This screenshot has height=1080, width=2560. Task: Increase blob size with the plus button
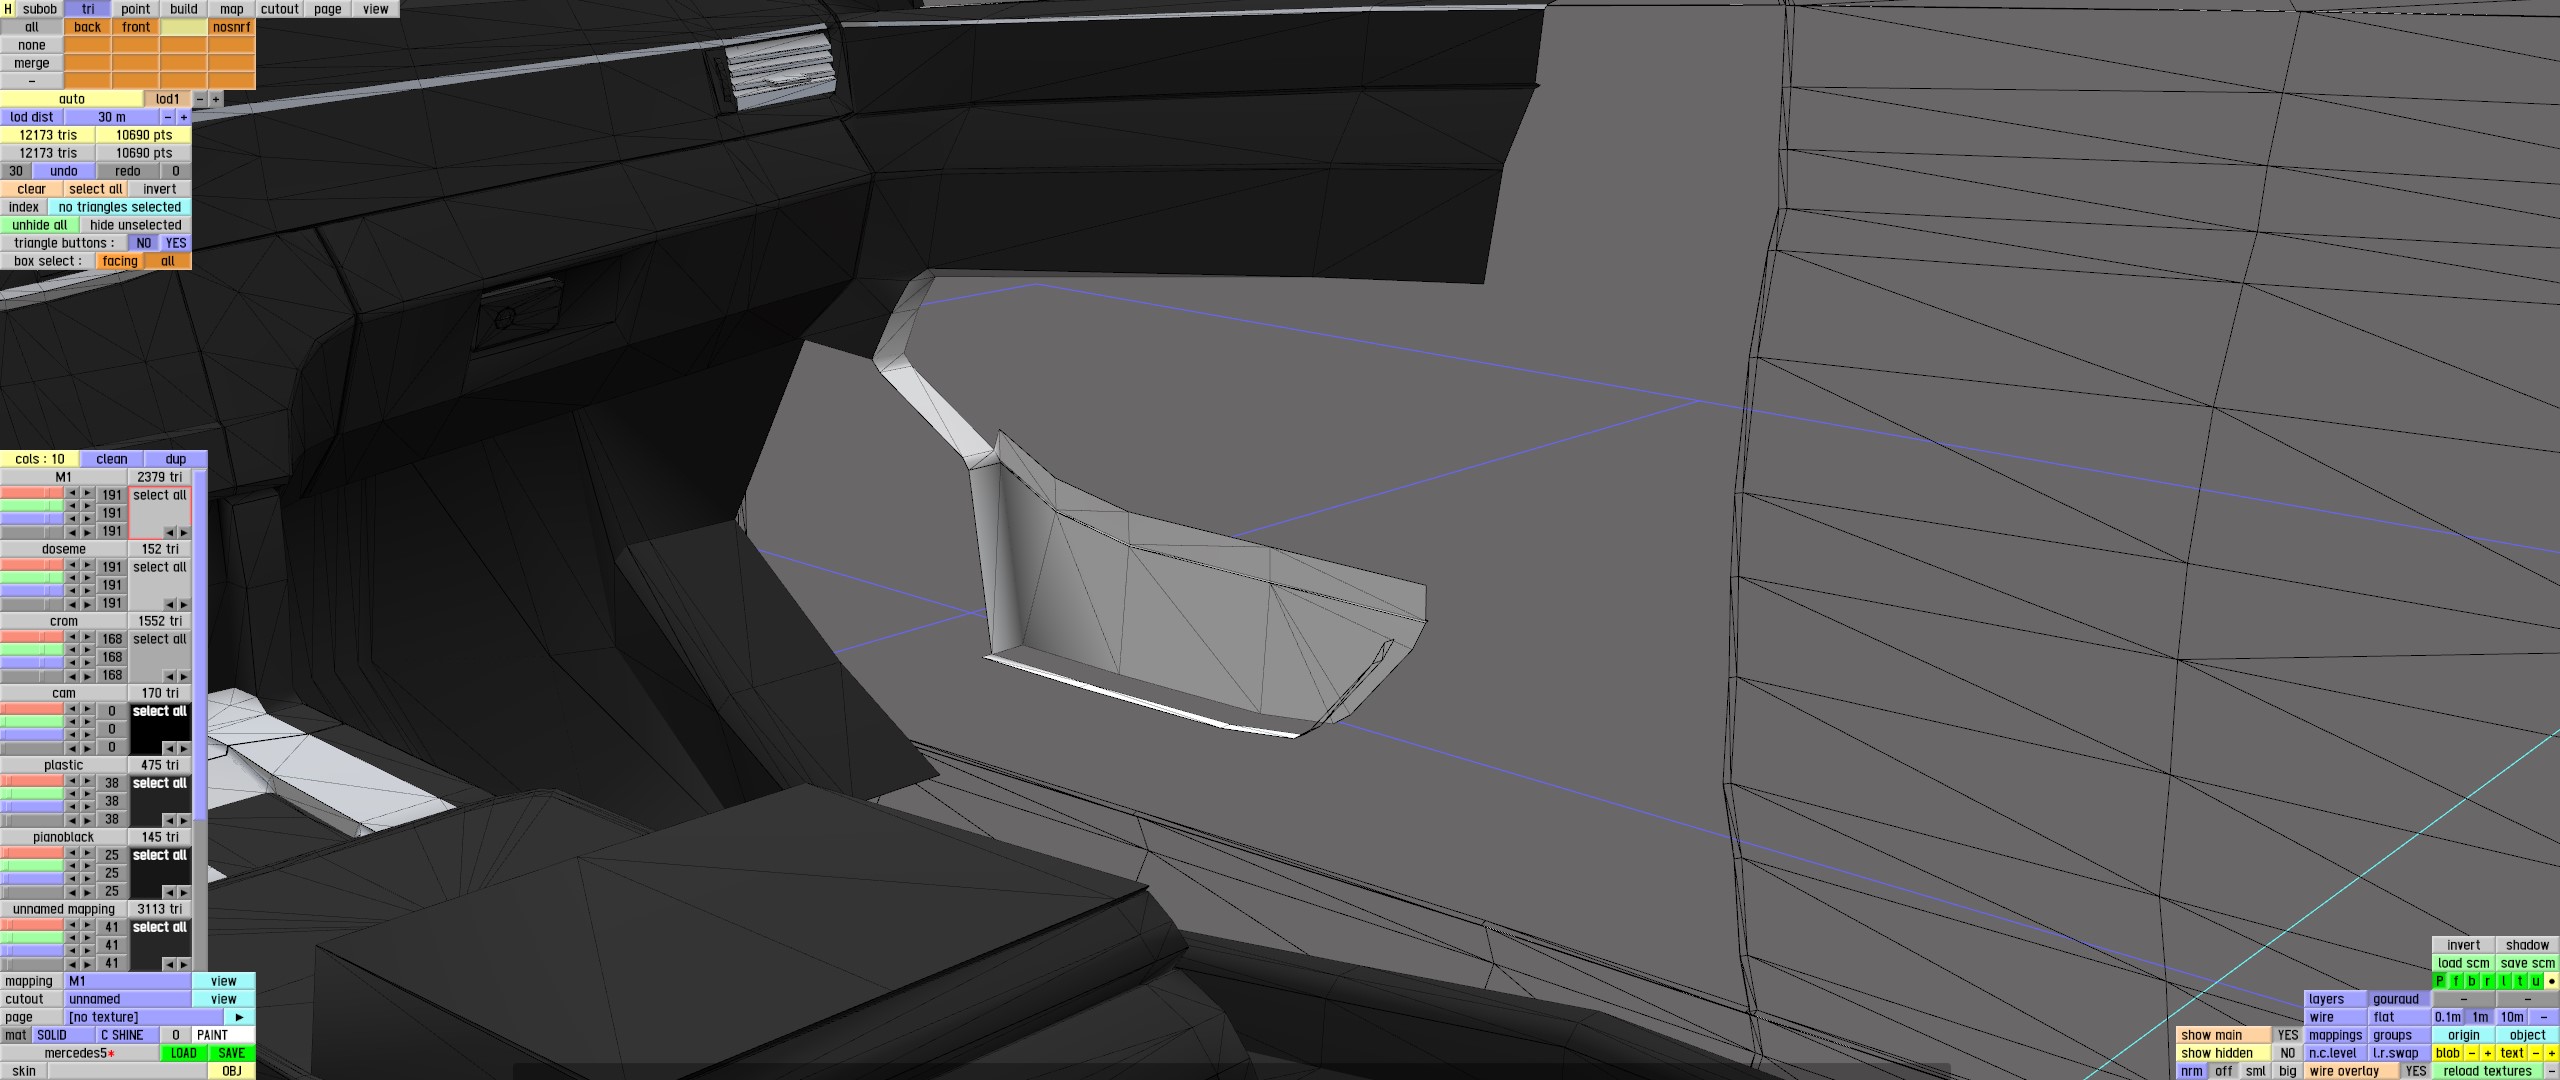[2487, 1053]
